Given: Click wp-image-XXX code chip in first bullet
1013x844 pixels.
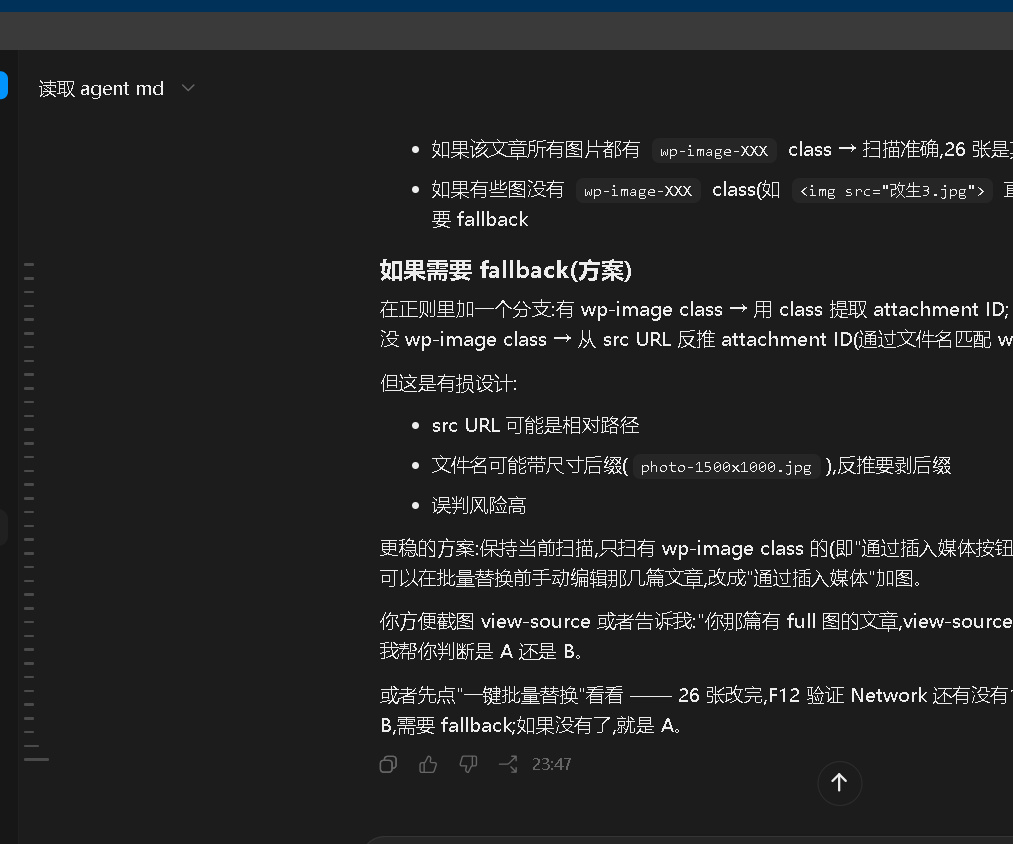Looking at the screenshot, I should tap(714, 151).
